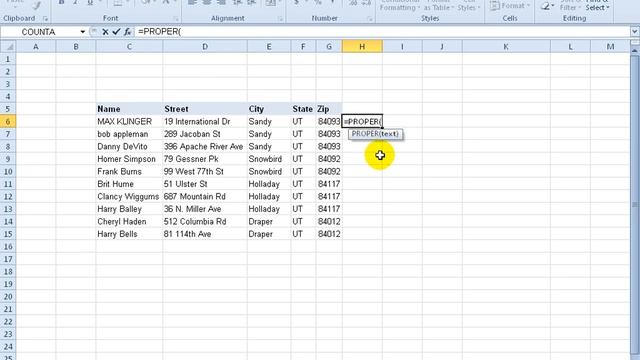The height and width of the screenshot is (360, 640).
Task: Open the Number group dialog launcher
Action: point(369,19)
